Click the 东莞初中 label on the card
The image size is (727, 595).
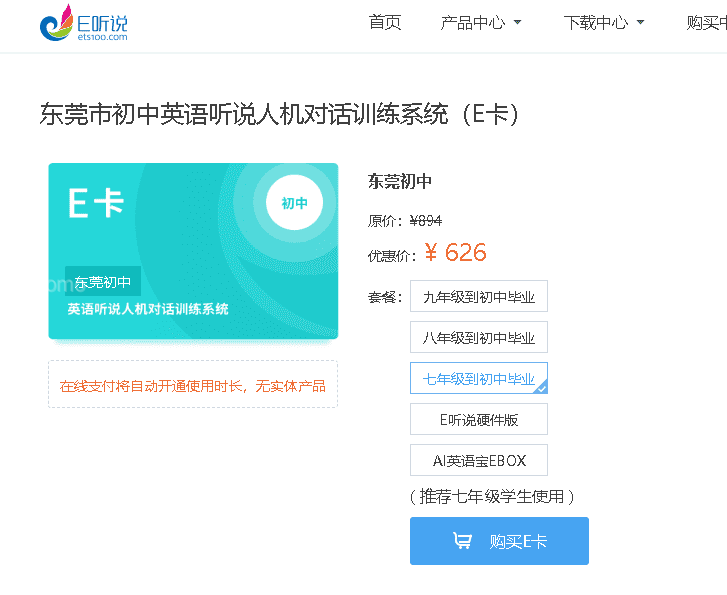[x=103, y=283]
